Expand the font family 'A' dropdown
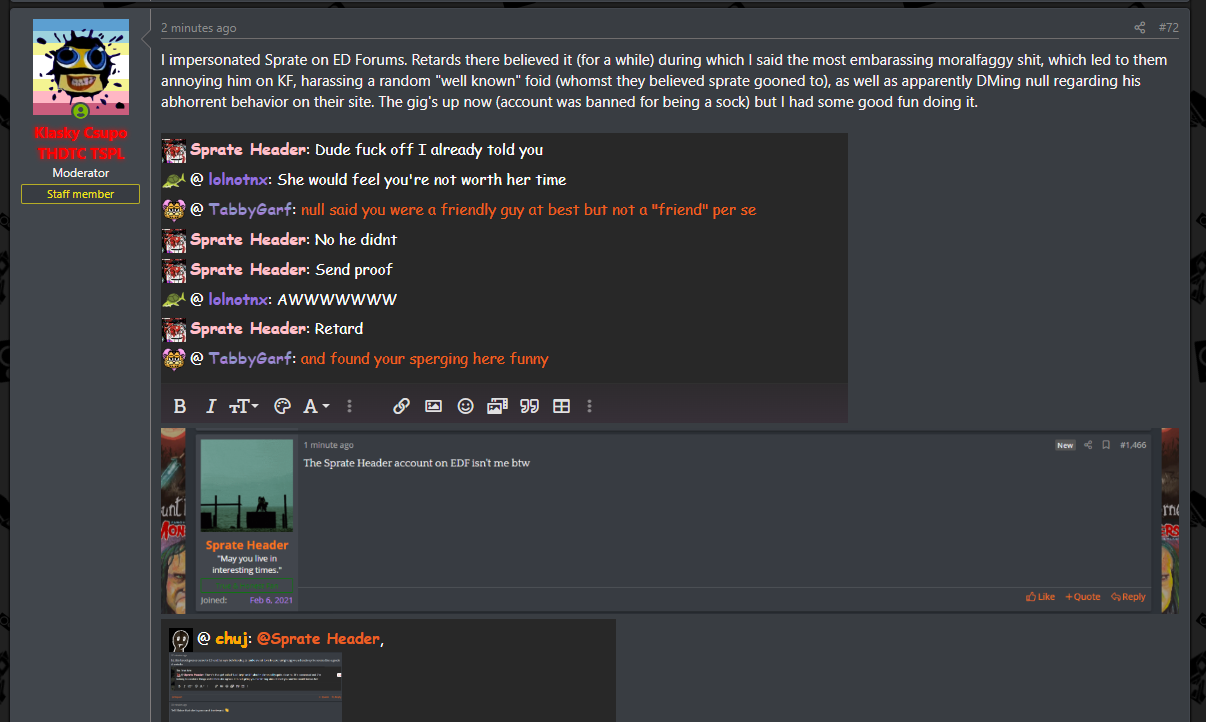The image size is (1206, 722). (x=316, y=406)
